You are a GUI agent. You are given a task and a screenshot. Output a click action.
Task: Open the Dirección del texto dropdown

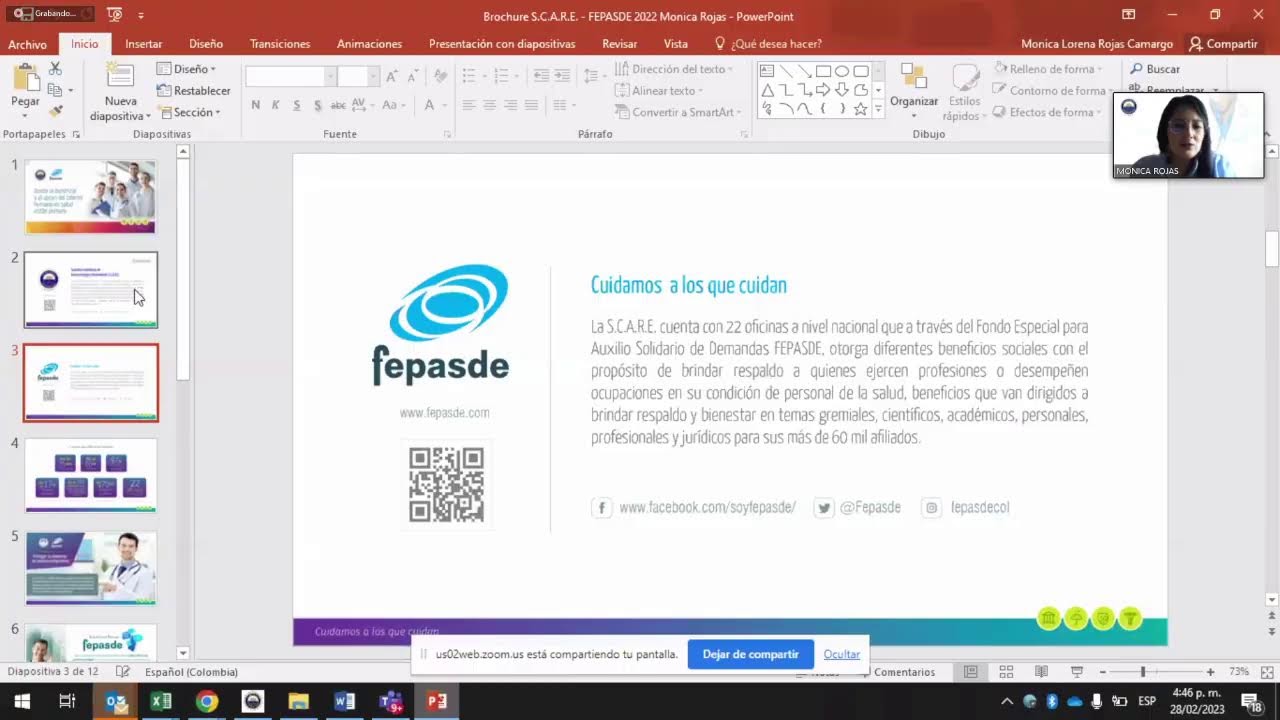[x=674, y=69]
